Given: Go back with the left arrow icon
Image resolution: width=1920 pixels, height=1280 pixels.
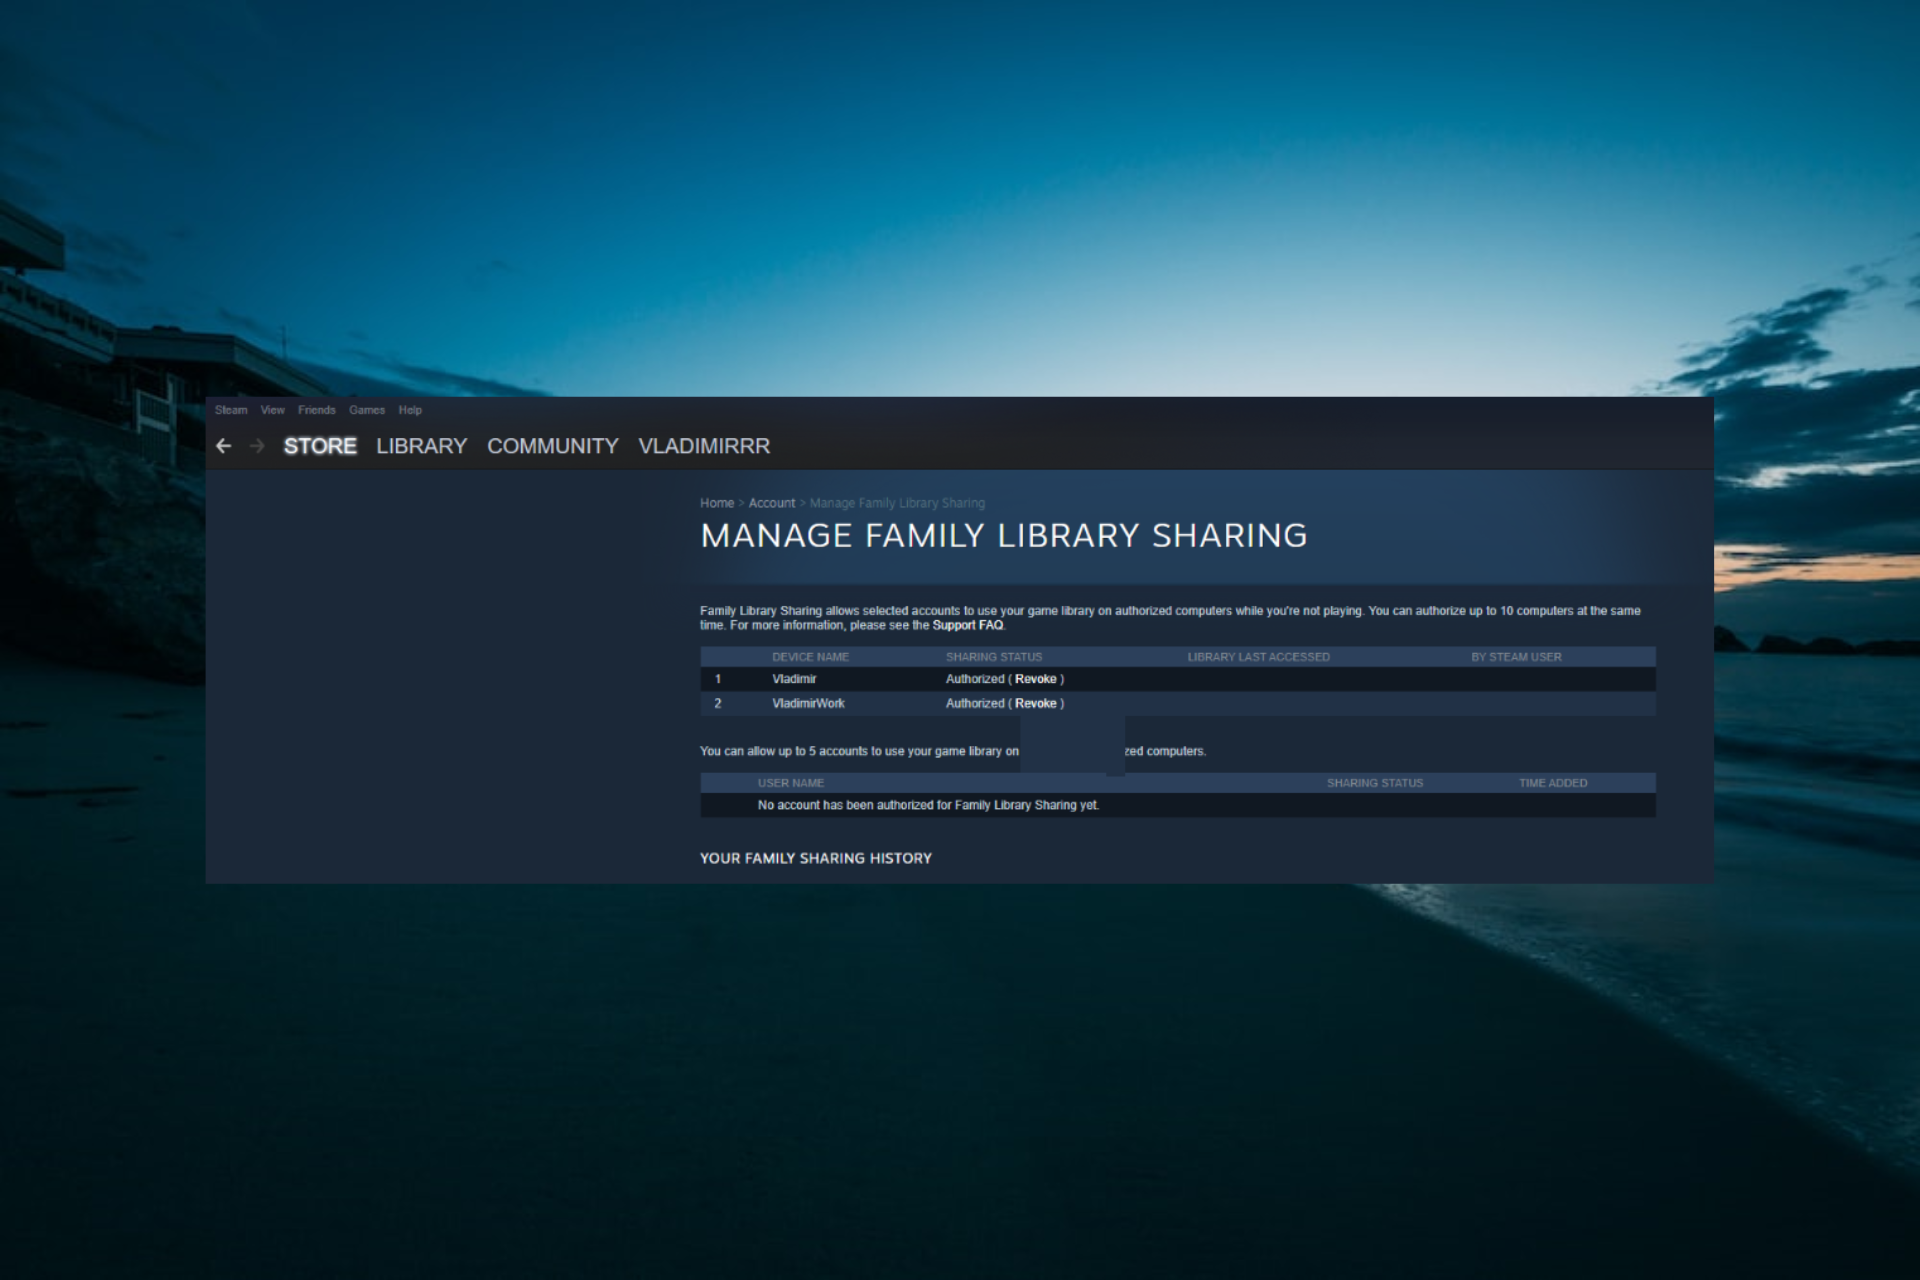Looking at the screenshot, I should pyautogui.click(x=224, y=446).
